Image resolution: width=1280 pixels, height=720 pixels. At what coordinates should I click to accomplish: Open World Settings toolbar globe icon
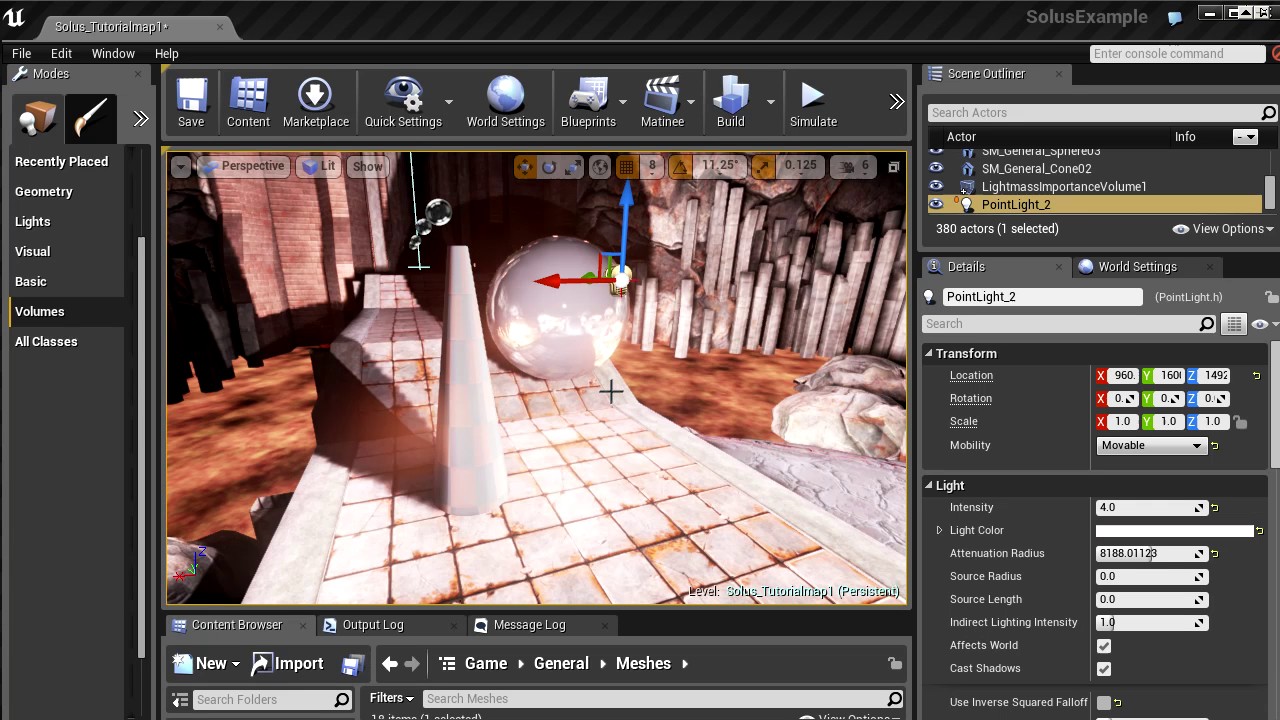click(505, 103)
